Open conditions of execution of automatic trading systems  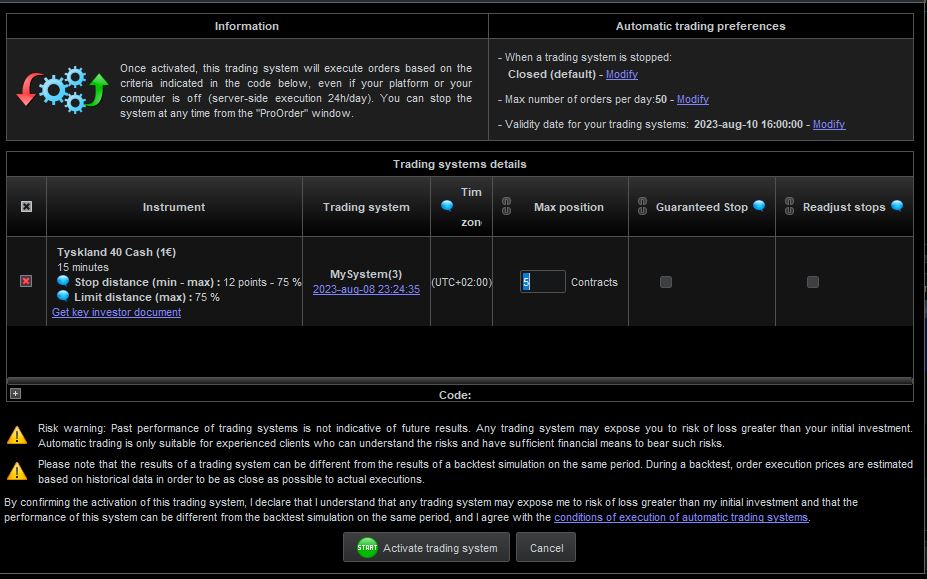click(680, 517)
